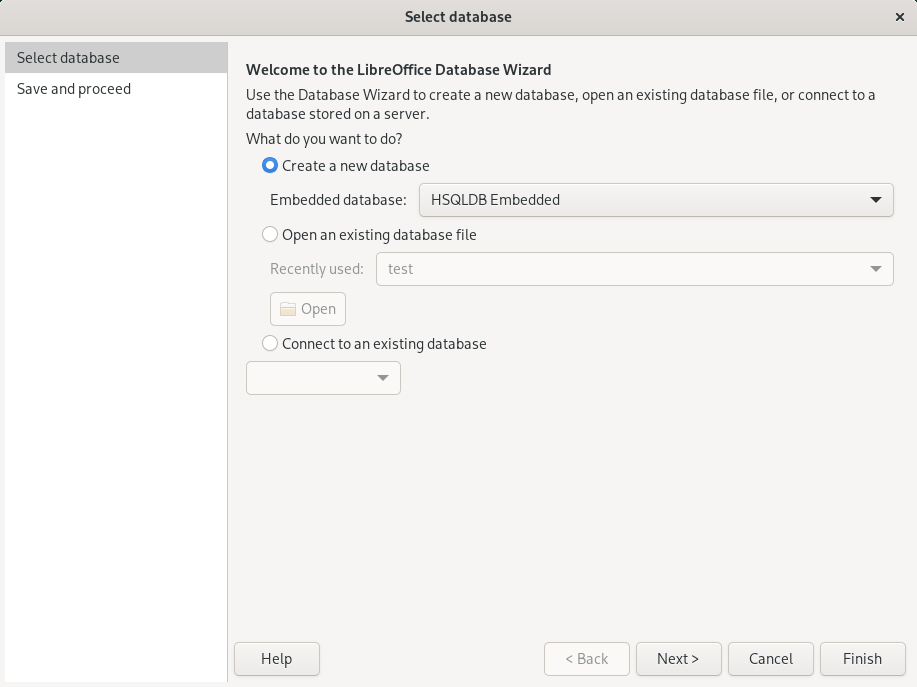Click the Next > button

click(x=678, y=659)
